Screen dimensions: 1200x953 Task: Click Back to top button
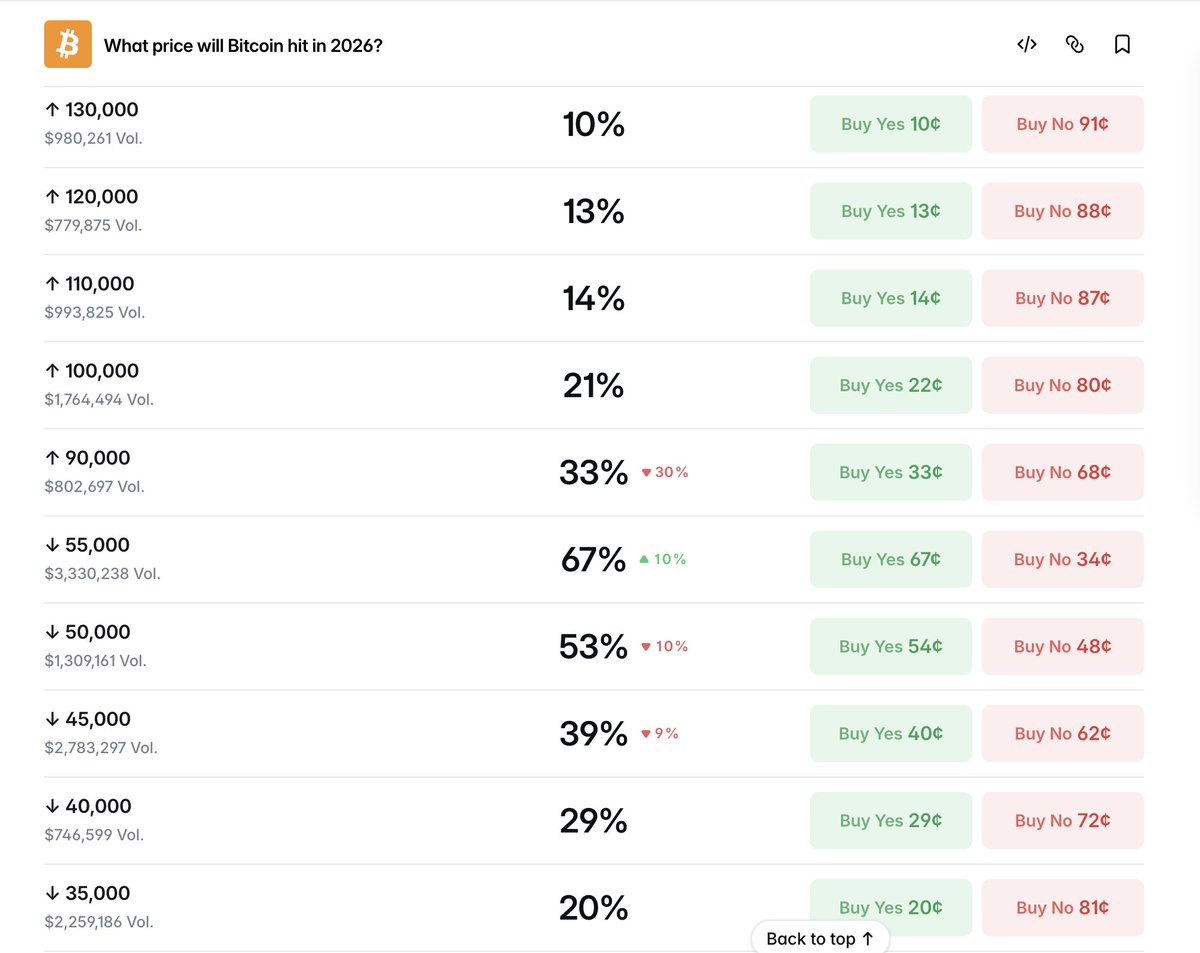[x=820, y=938]
